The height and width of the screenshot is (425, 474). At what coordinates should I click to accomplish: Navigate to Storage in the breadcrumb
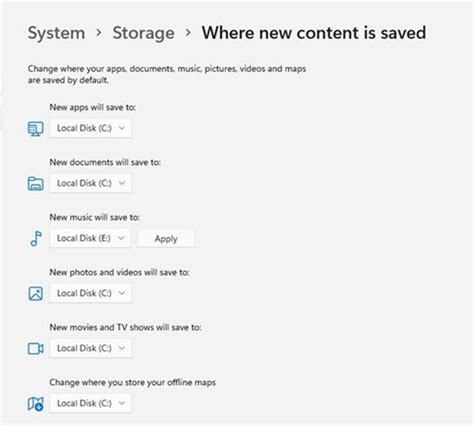pos(143,33)
